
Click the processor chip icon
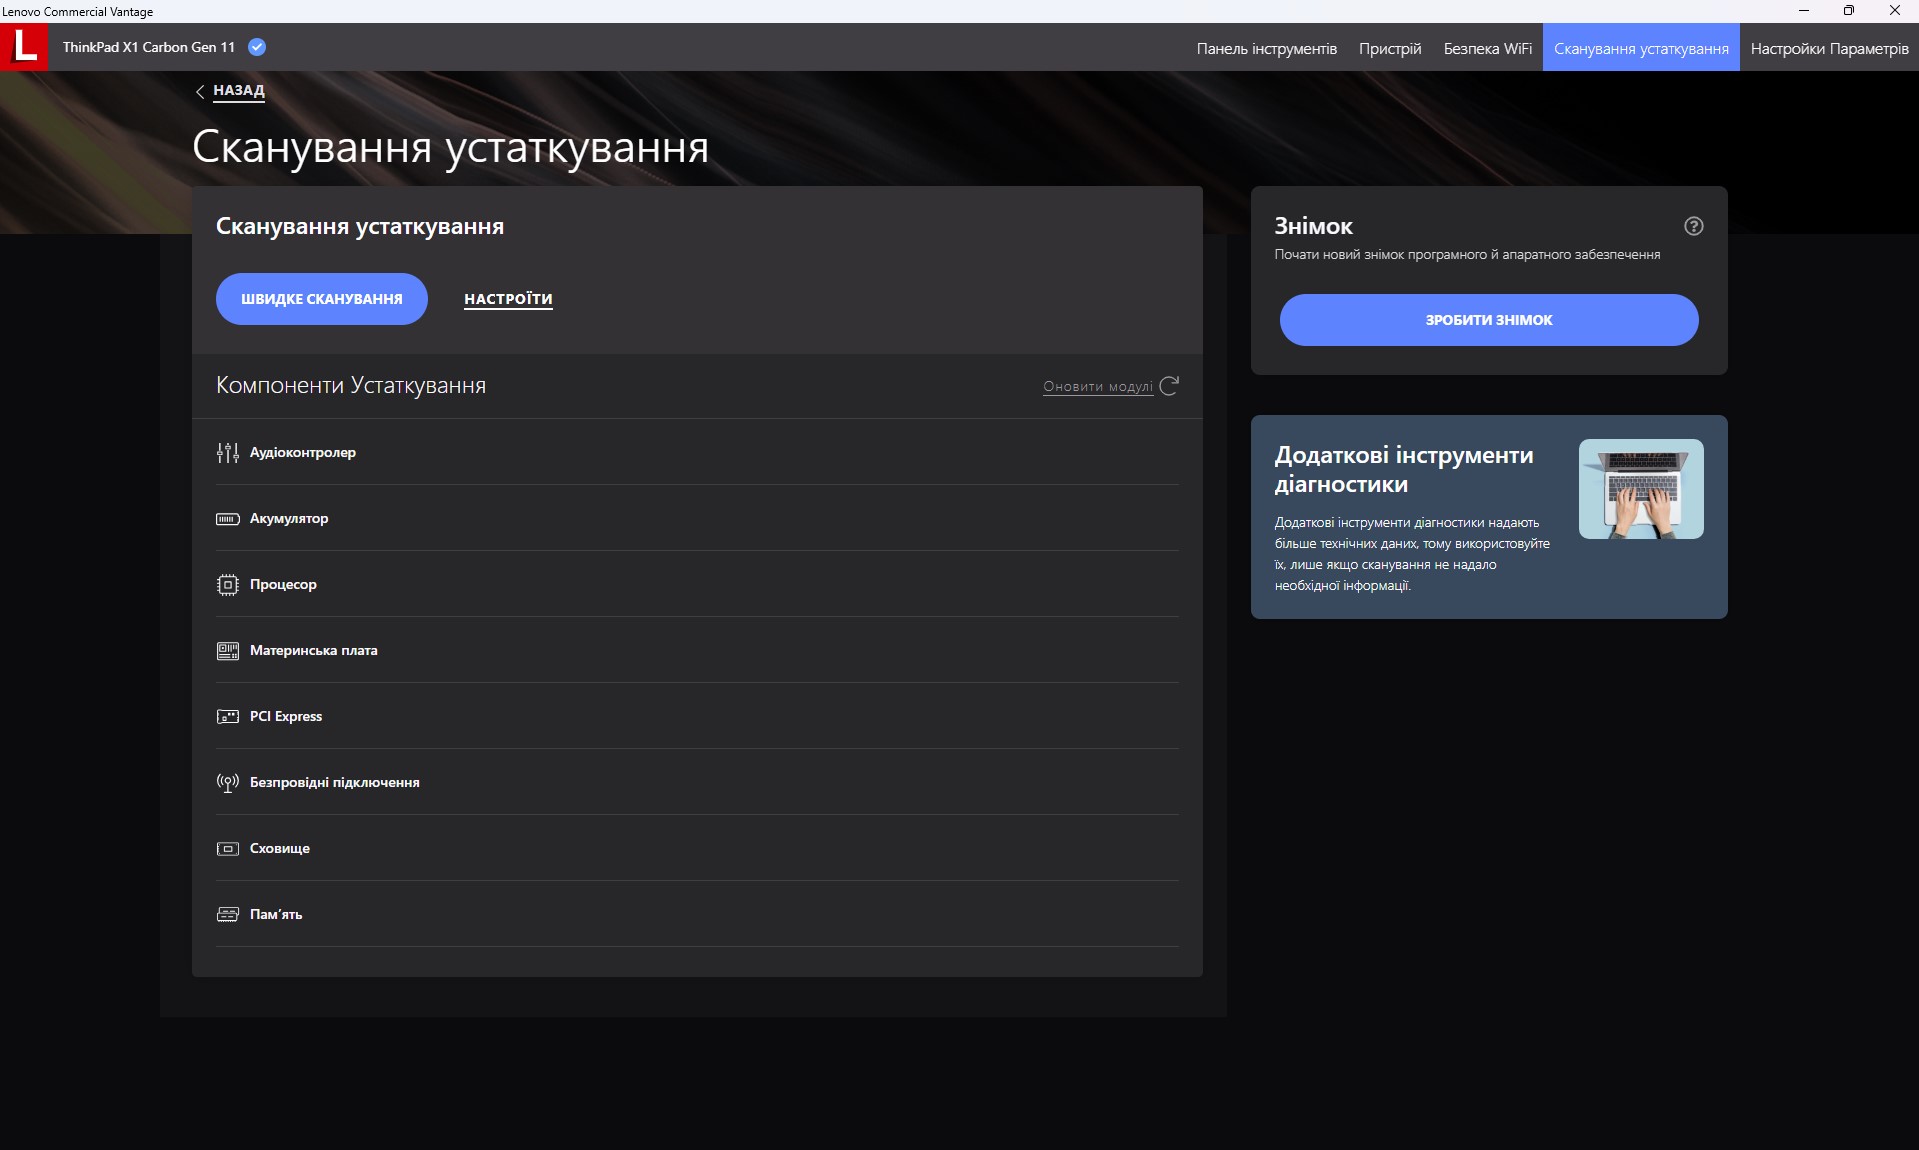pos(227,585)
